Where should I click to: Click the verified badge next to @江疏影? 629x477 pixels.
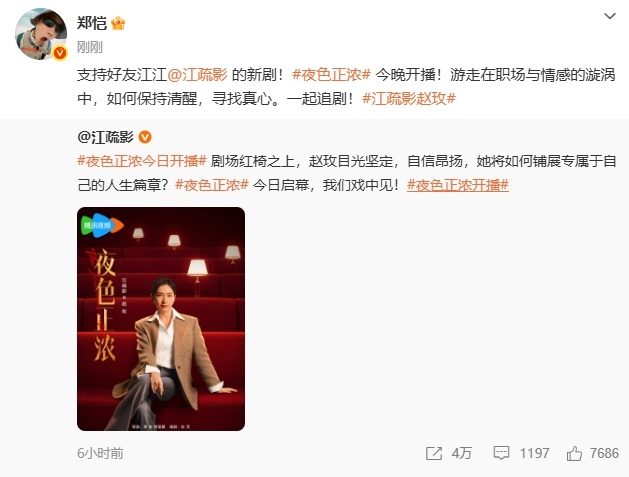coord(145,137)
